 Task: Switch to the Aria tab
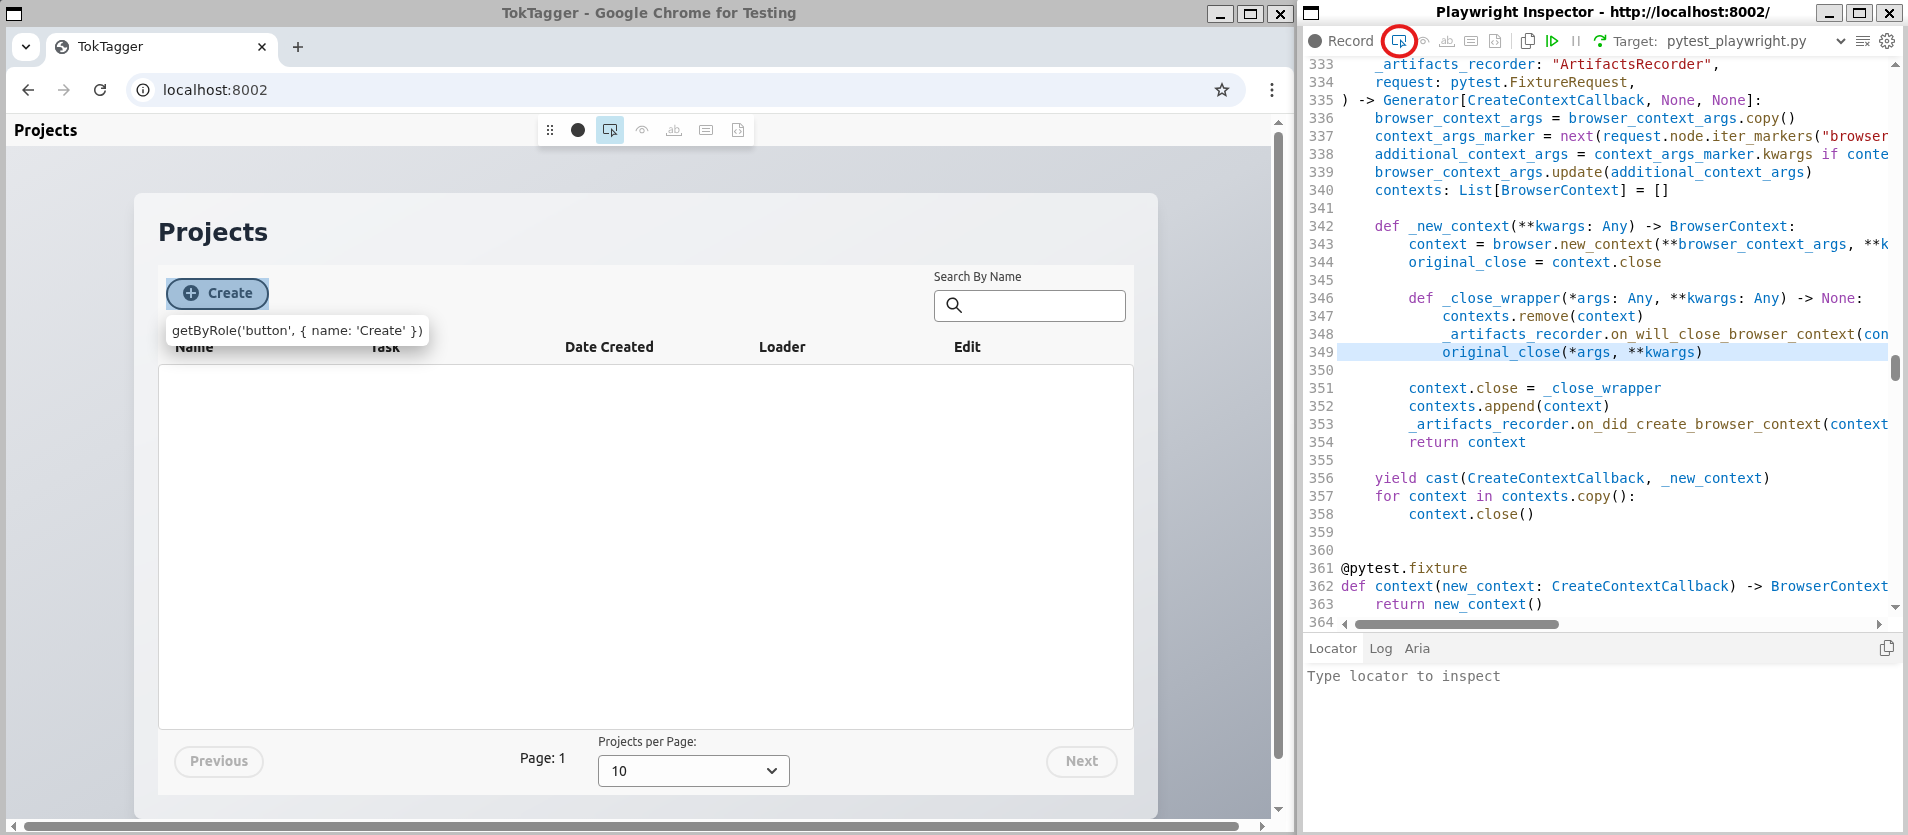click(1417, 648)
